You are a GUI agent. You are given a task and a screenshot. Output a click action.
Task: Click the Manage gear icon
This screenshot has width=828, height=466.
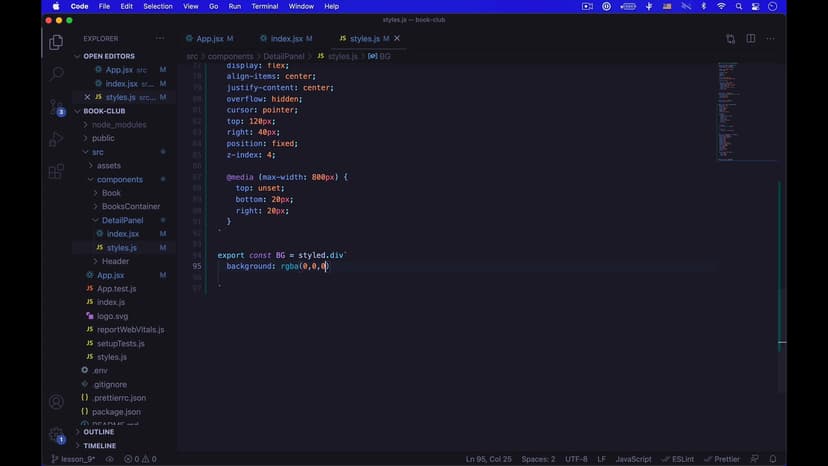point(56,435)
